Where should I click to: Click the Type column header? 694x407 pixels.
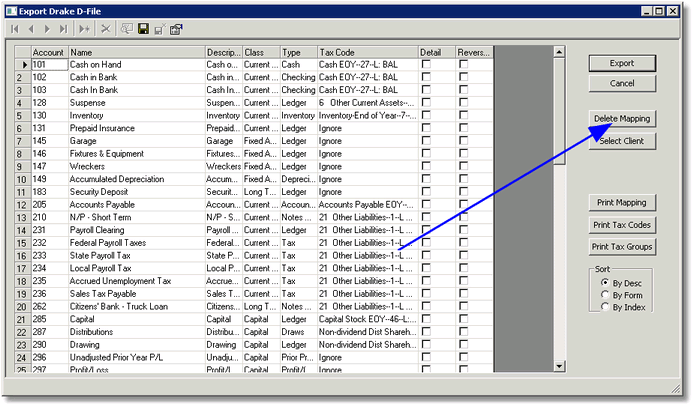tap(299, 52)
